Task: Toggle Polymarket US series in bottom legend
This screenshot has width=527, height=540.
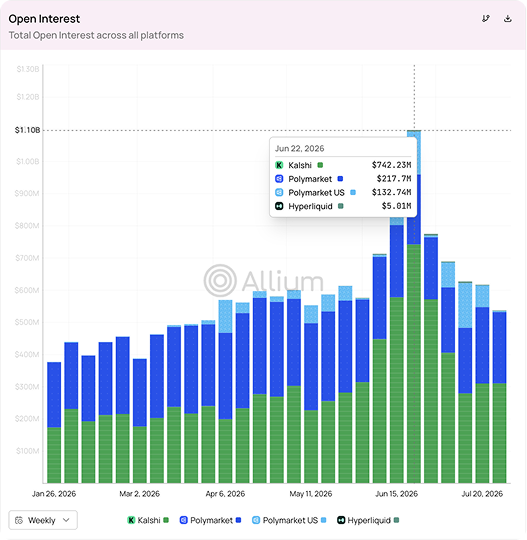Action: 289,520
